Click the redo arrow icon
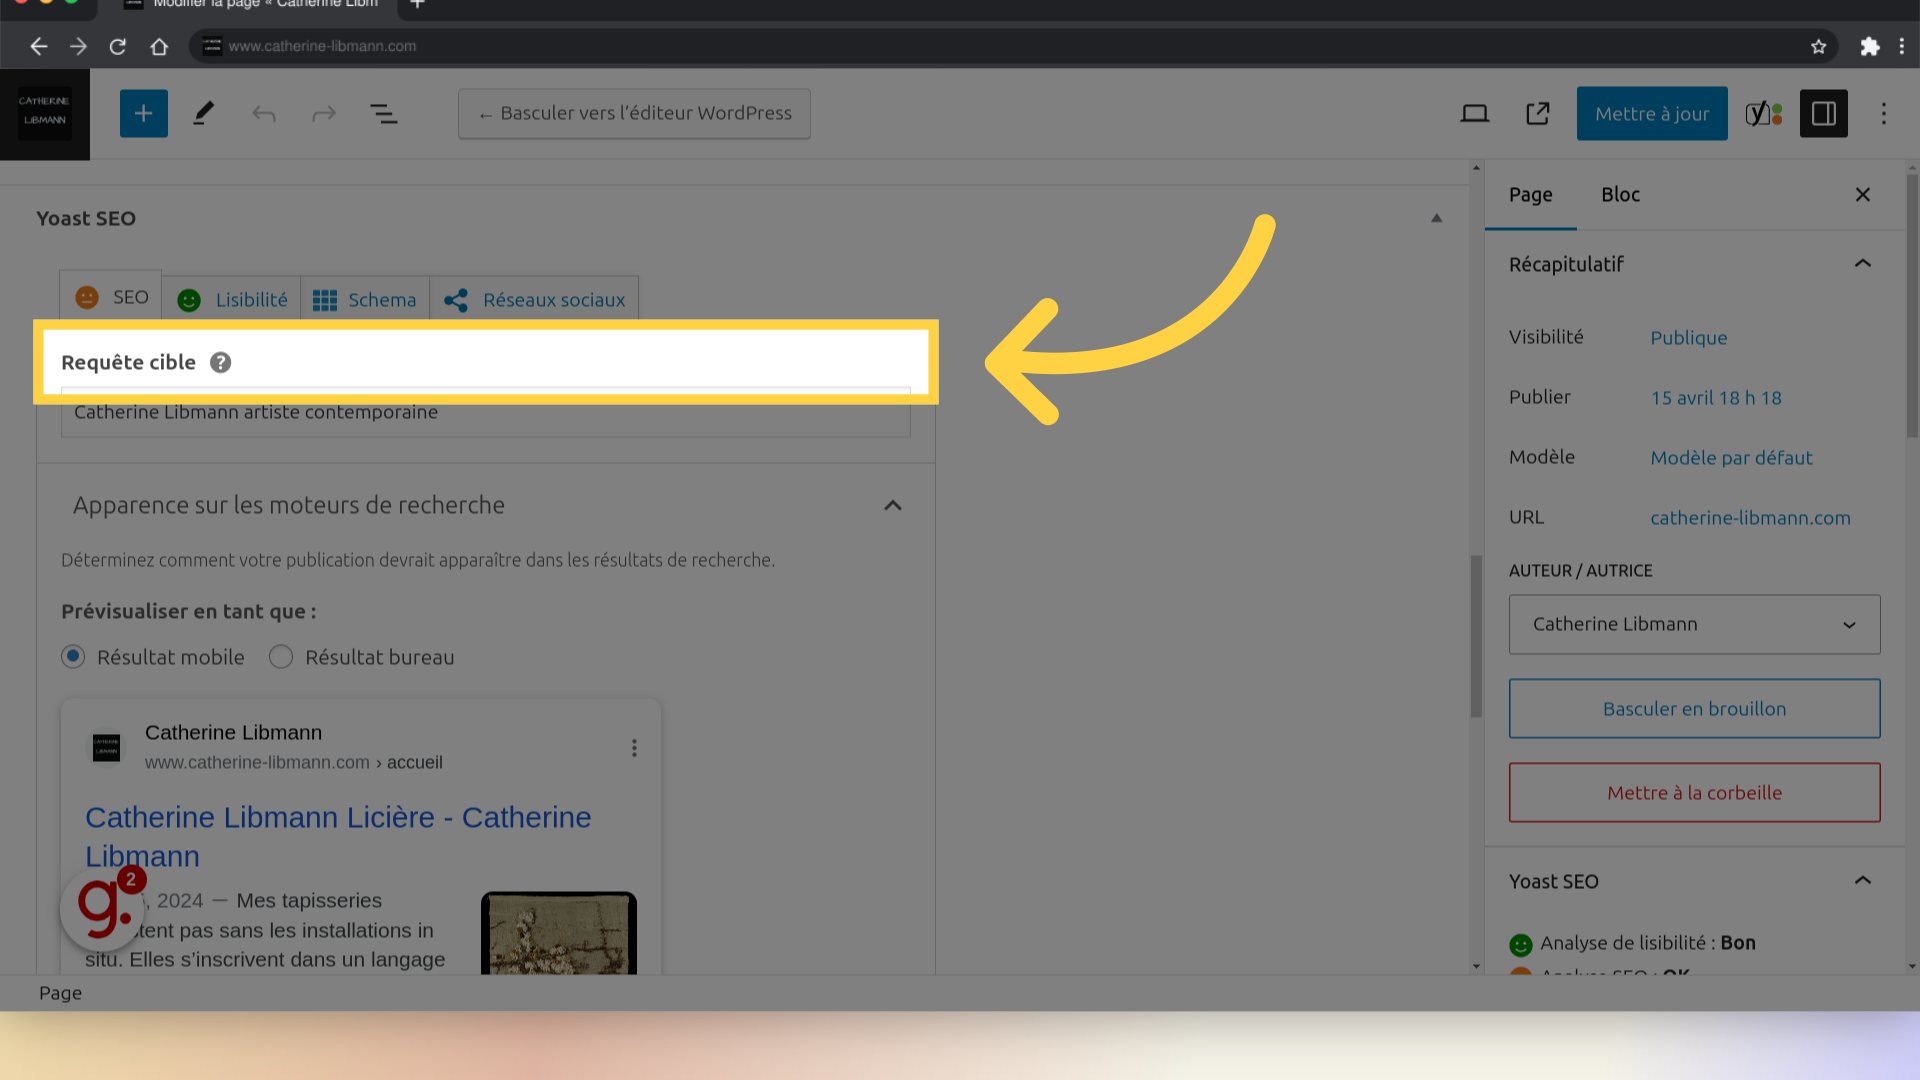Viewport: 1920px width, 1080px height. [x=324, y=114]
